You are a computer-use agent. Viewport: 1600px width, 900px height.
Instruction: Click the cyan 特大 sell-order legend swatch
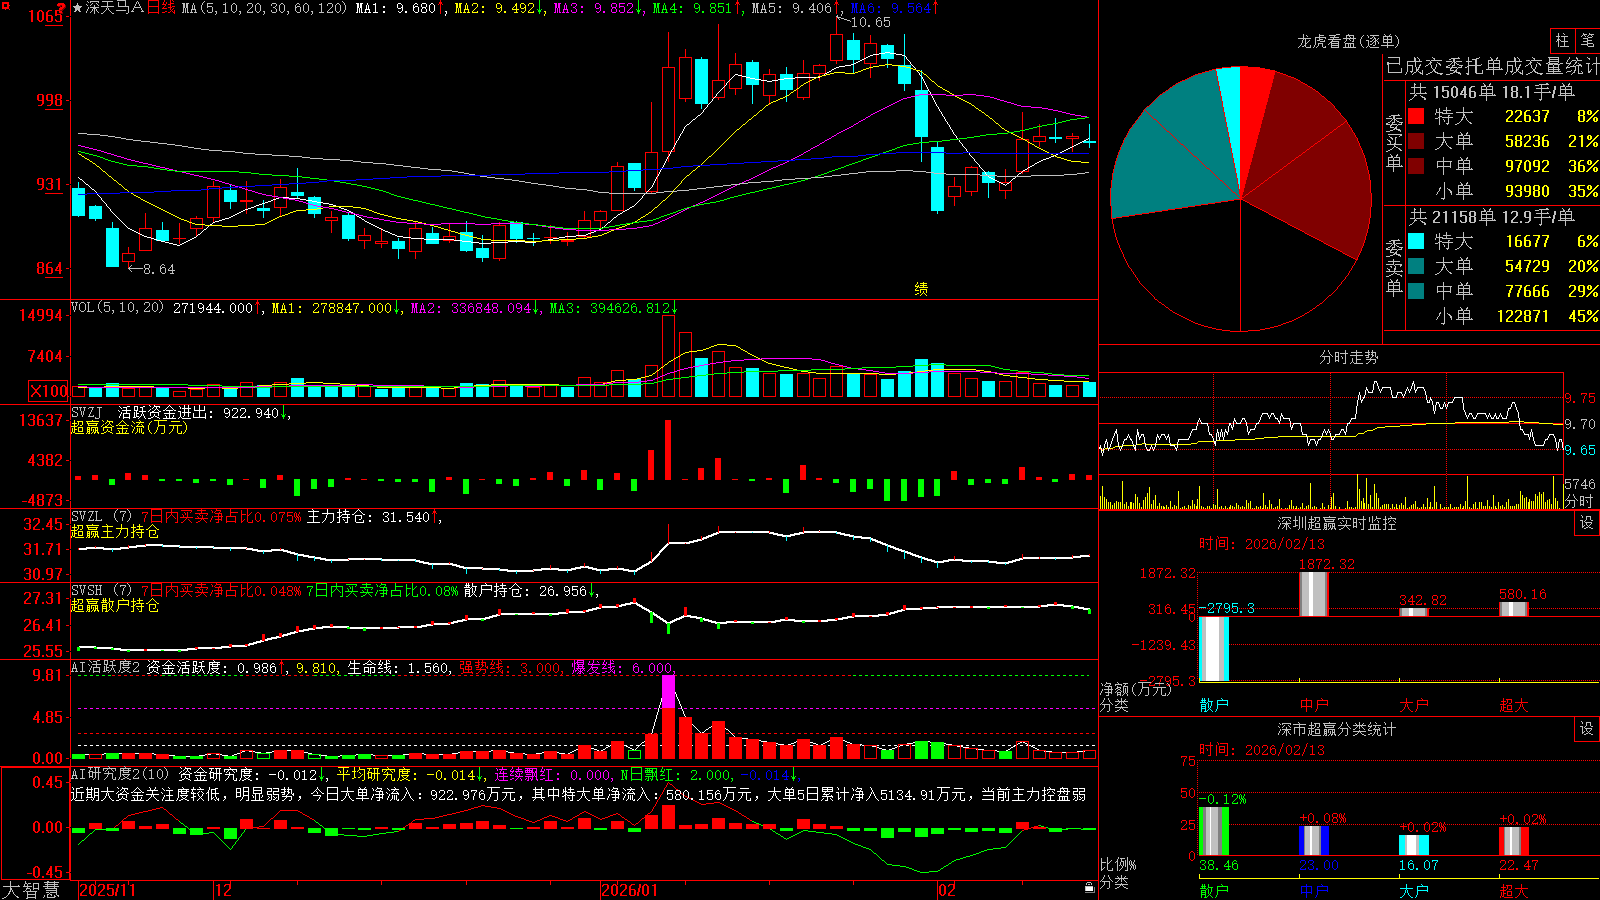click(x=1416, y=241)
